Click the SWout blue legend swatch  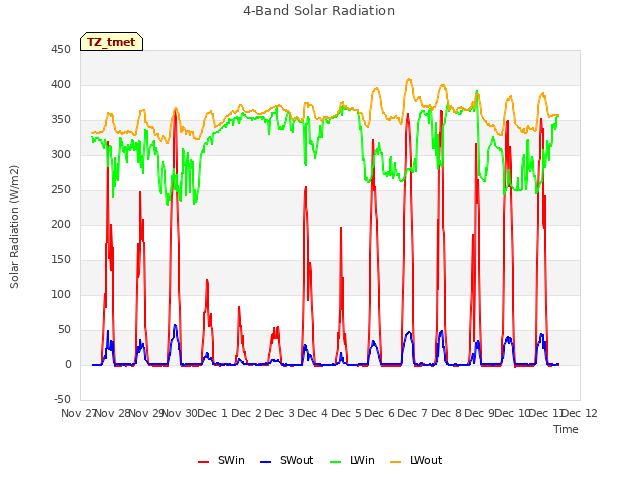click(x=265, y=462)
